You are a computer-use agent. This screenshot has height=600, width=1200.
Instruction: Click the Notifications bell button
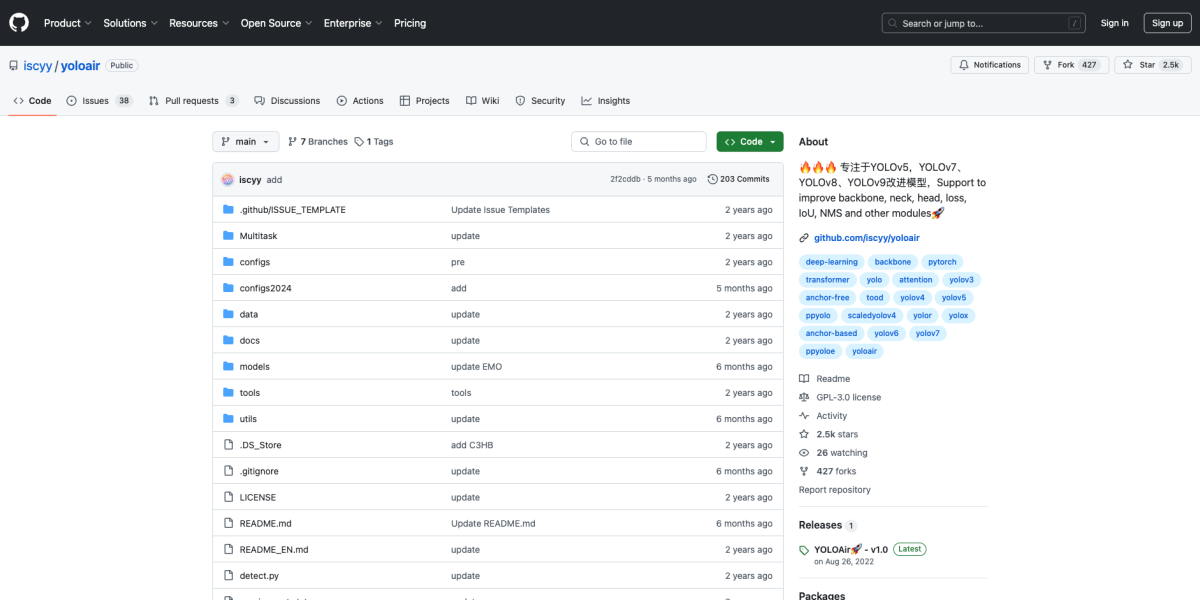point(989,65)
